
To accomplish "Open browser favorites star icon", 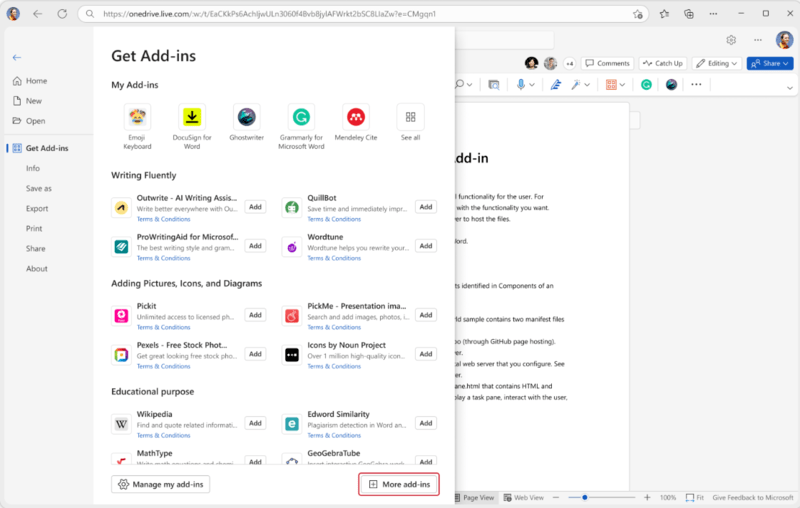I will (x=664, y=14).
